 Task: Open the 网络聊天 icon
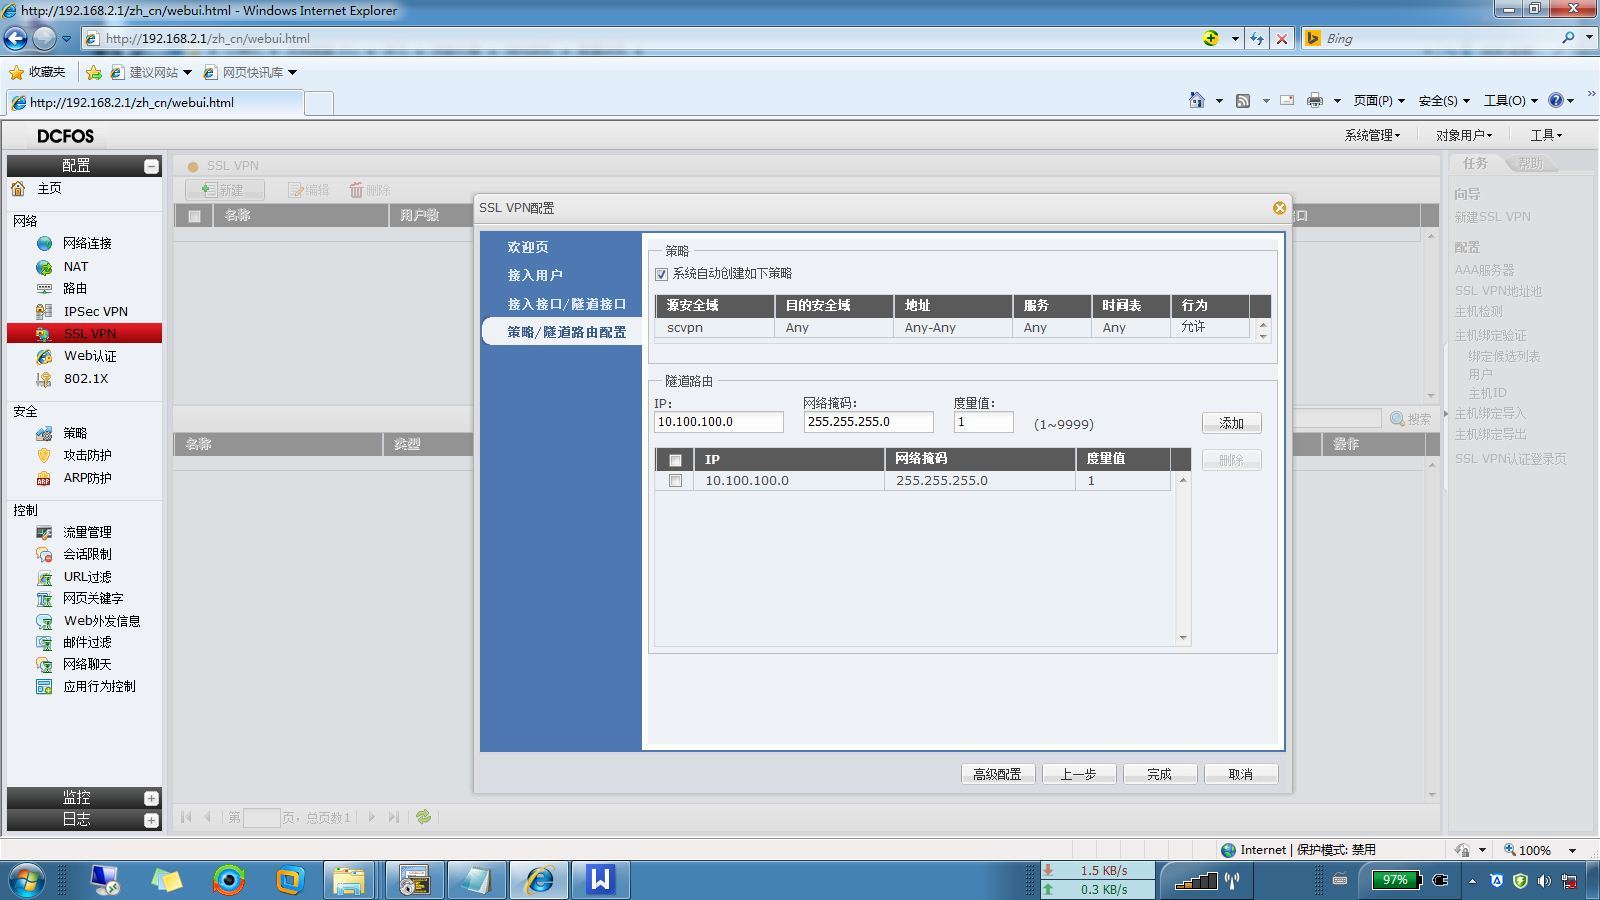[44, 664]
